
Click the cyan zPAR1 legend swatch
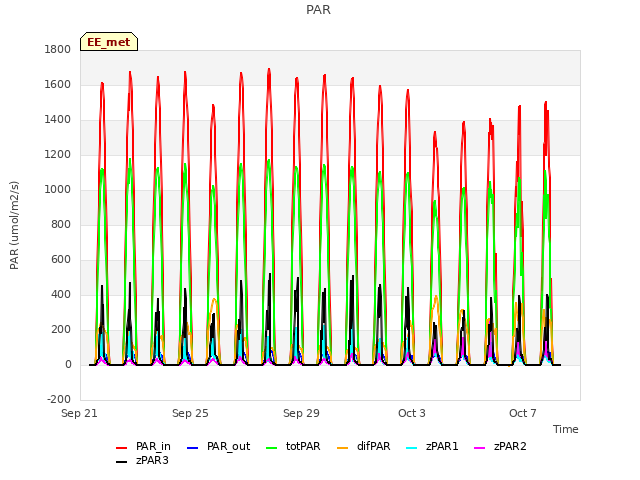412,448
